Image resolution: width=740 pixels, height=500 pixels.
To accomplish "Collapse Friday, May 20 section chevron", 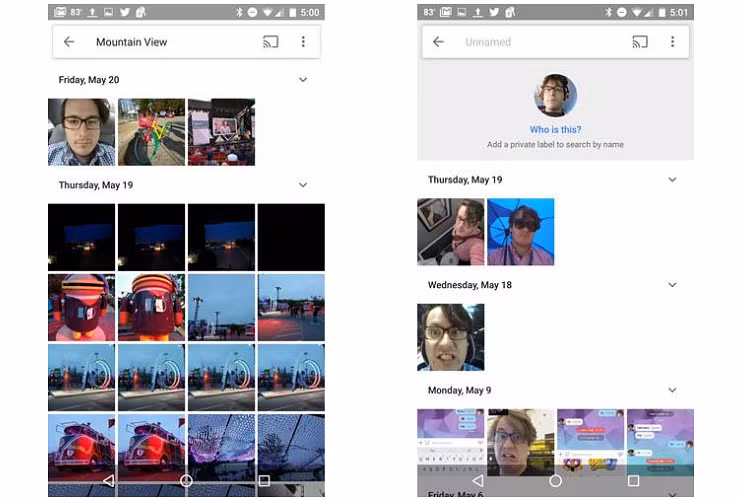I will (303, 80).
